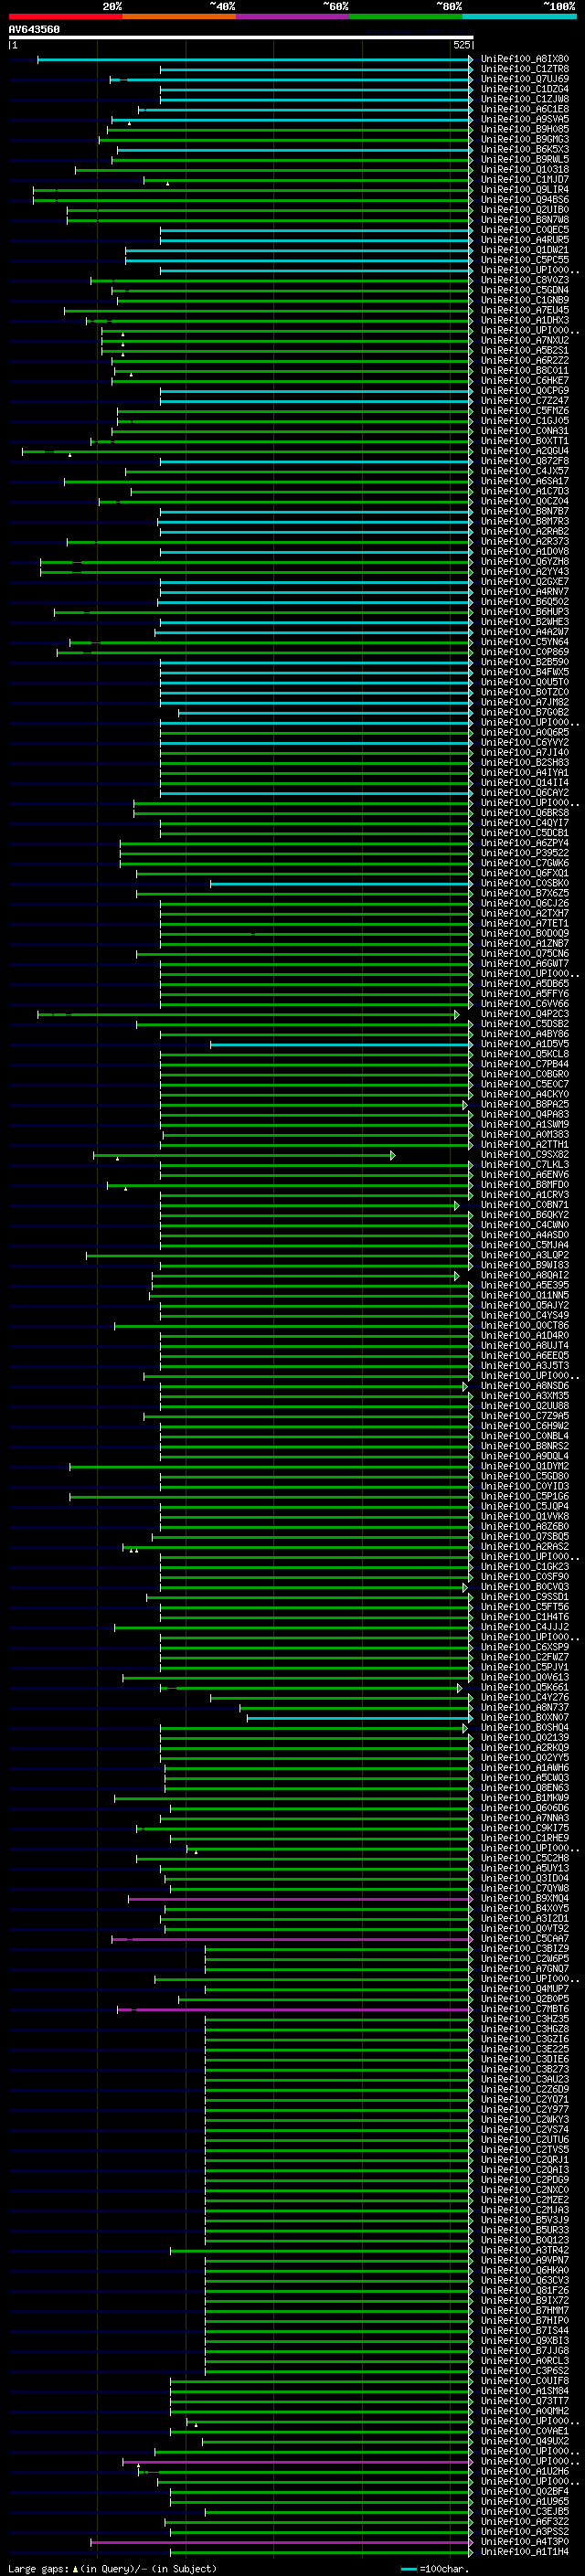Click the cyan ~100% identity legend bar
585x2576 pixels.
click(x=519, y=17)
